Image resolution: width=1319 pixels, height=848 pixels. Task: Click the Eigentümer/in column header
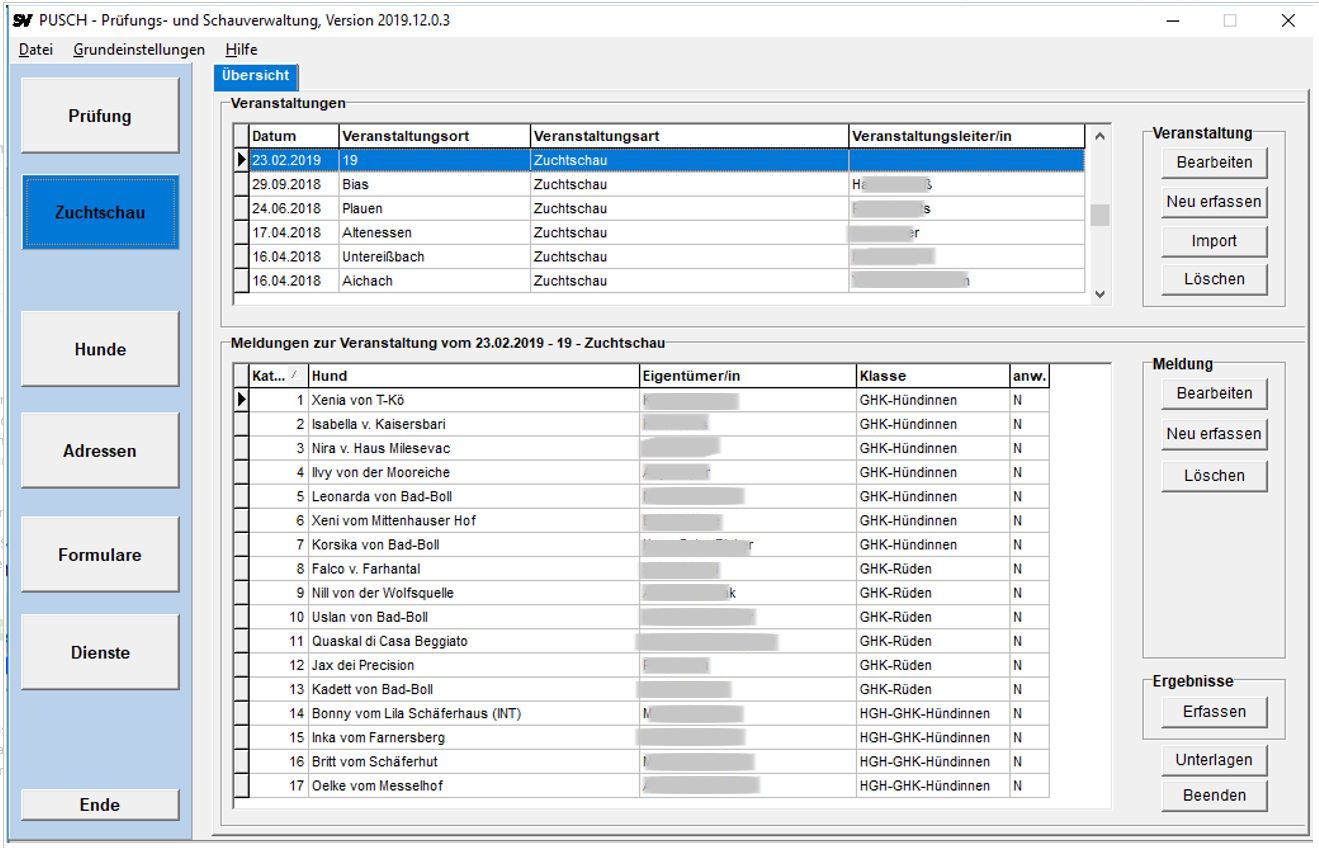(x=748, y=376)
